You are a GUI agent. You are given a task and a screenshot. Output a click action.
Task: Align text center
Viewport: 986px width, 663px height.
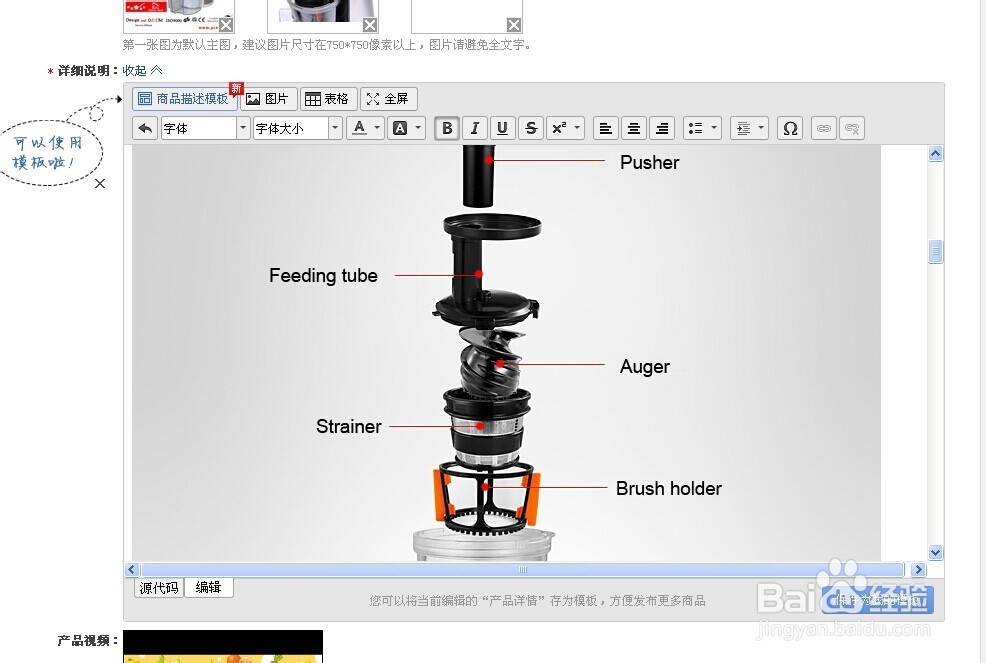634,128
